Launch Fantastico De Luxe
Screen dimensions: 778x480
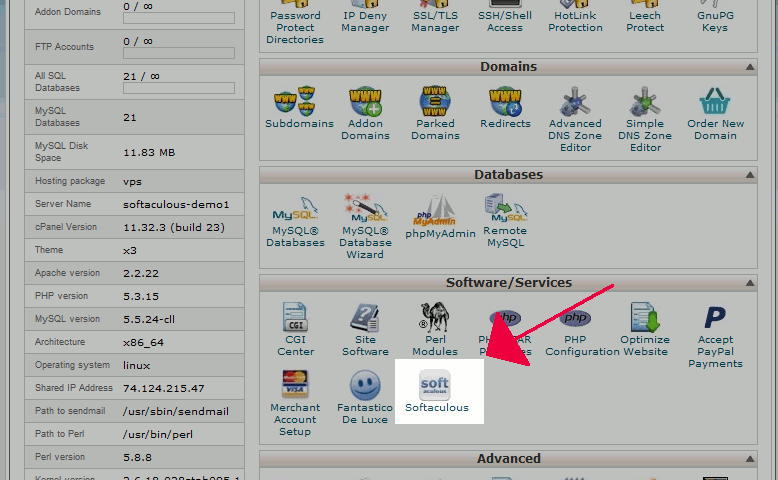tap(365, 397)
